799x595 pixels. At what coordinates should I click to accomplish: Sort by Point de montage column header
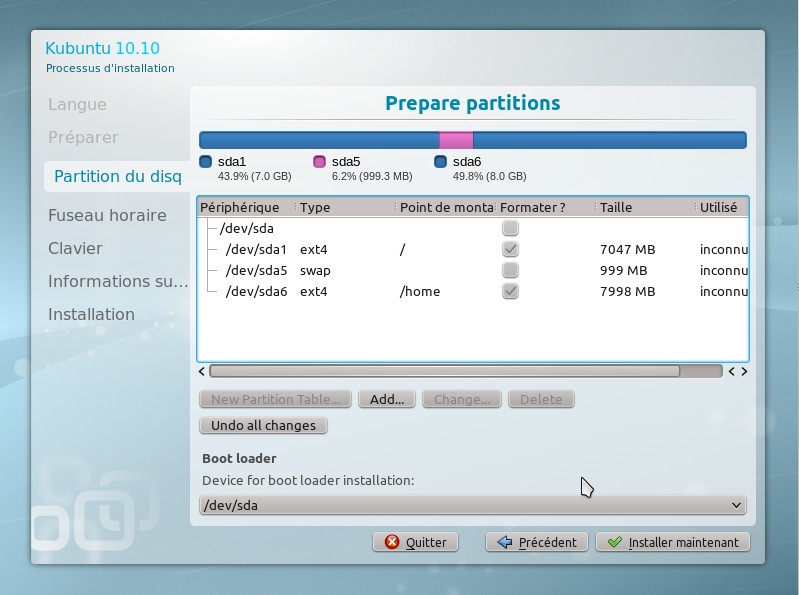(x=446, y=207)
